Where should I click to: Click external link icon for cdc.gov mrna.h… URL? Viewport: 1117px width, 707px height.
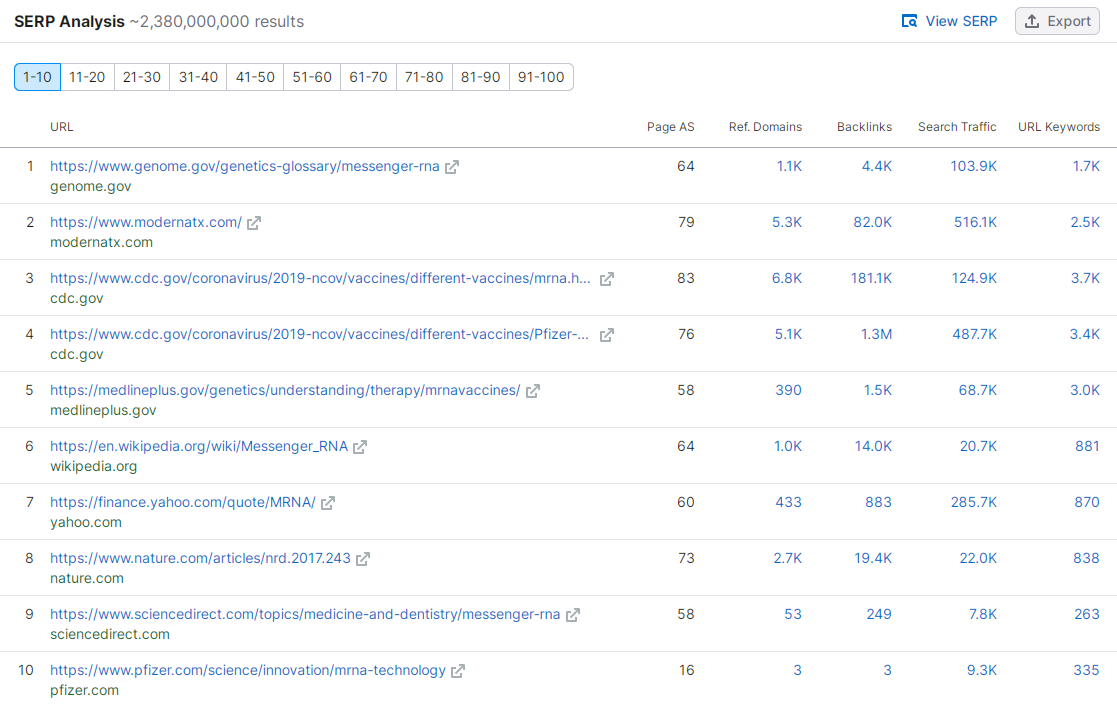click(607, 279)
